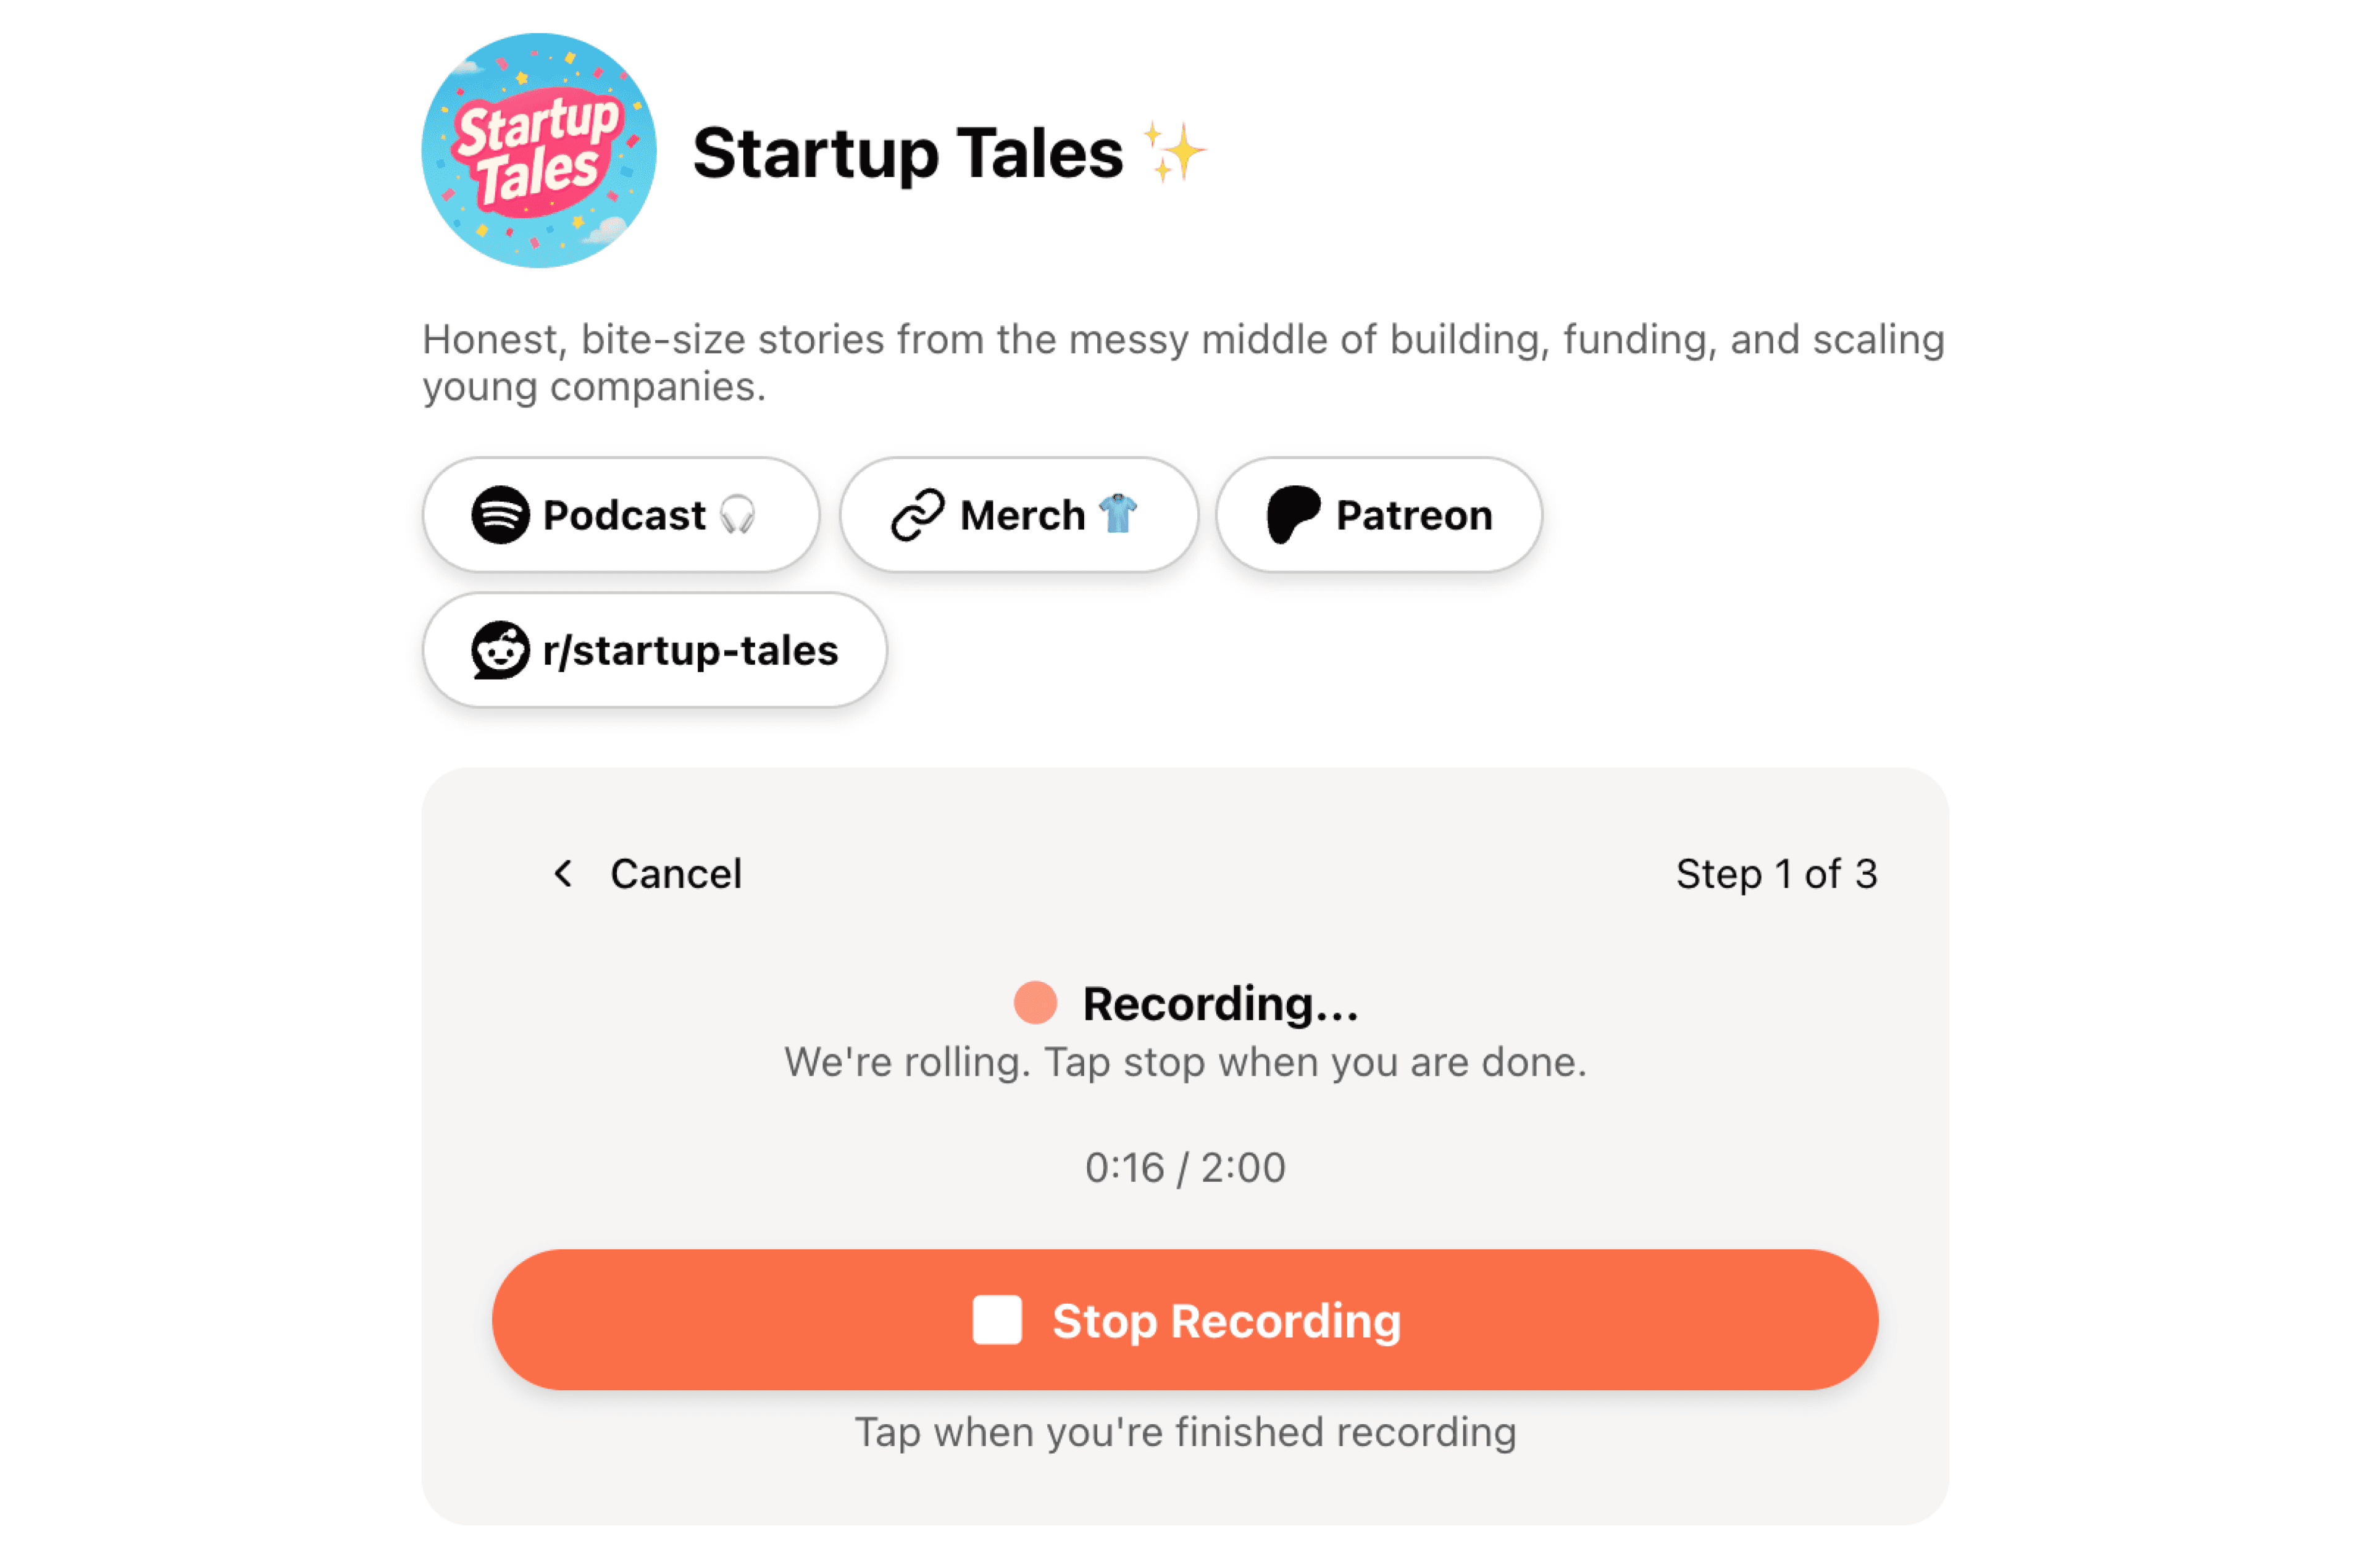
Task: Click the 0:16 / 2:00 time progress display
Action: pos(1185,1166)
